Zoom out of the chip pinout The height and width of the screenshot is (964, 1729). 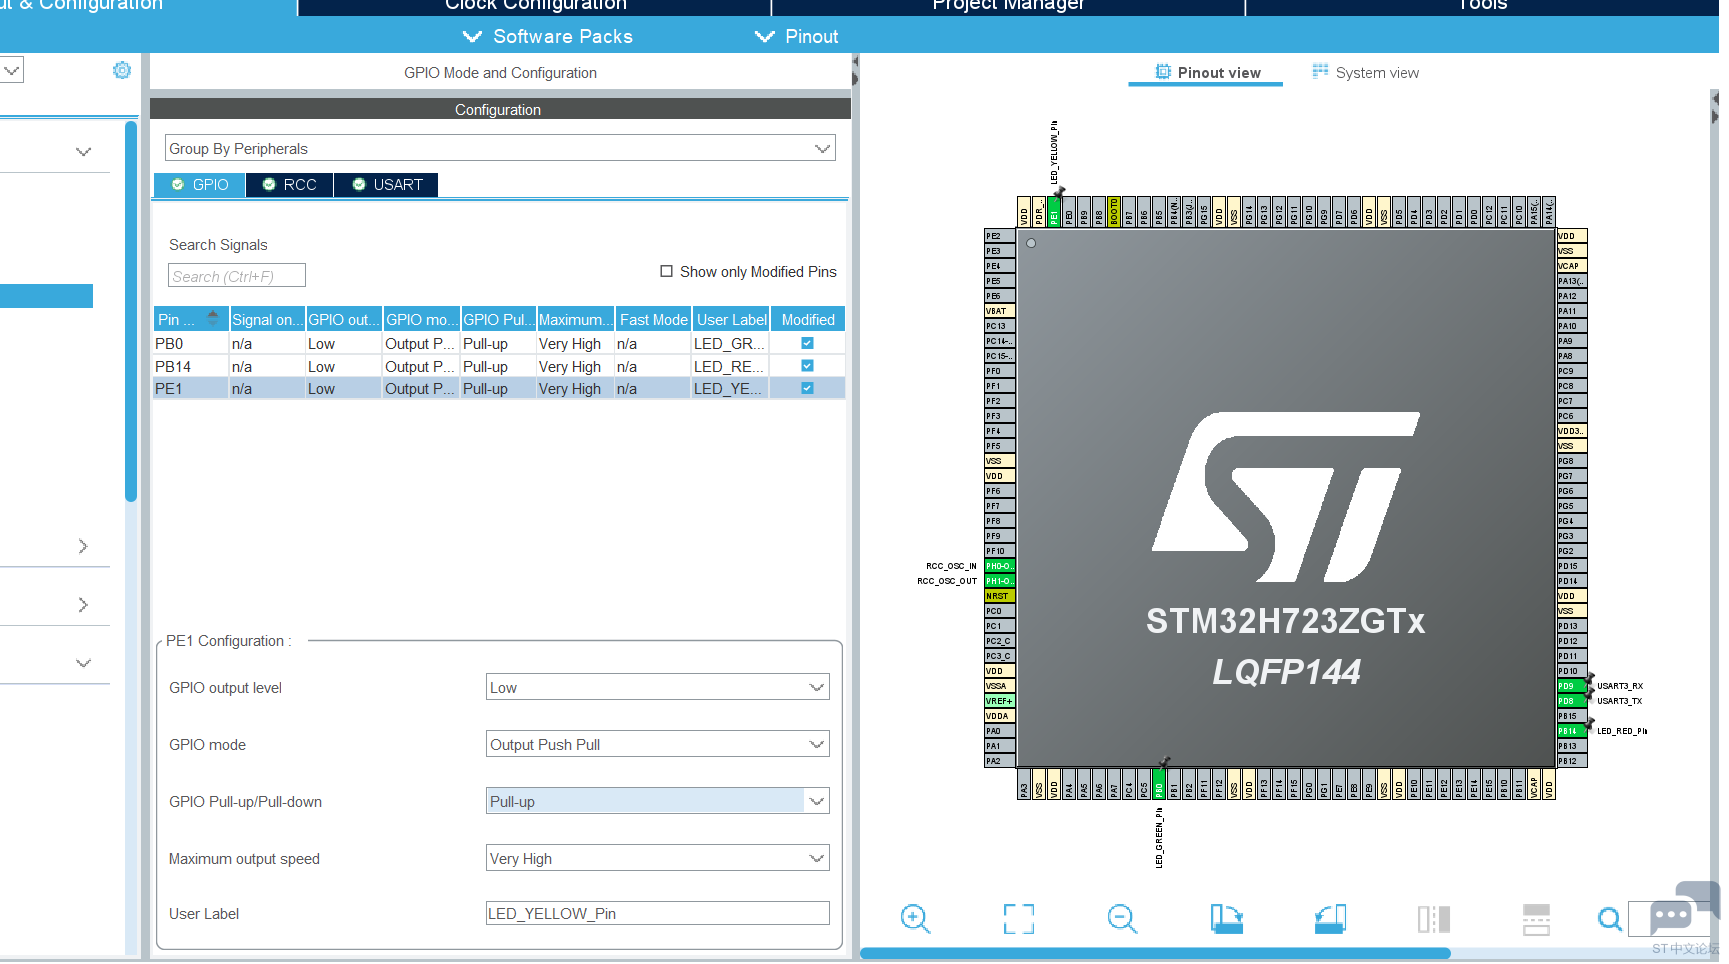tap(1122, 918)
